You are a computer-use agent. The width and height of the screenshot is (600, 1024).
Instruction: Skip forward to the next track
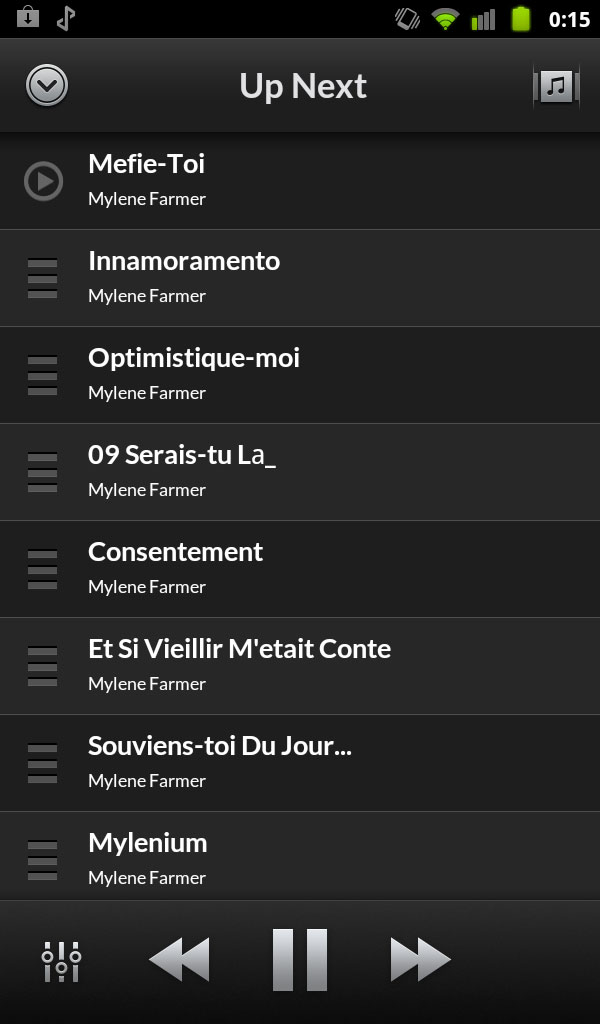tap(420, 961)
